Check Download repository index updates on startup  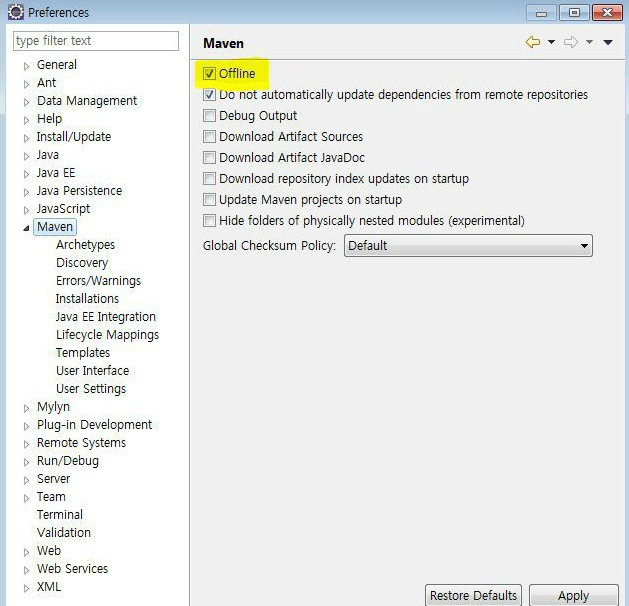click(x=209, y=178)
